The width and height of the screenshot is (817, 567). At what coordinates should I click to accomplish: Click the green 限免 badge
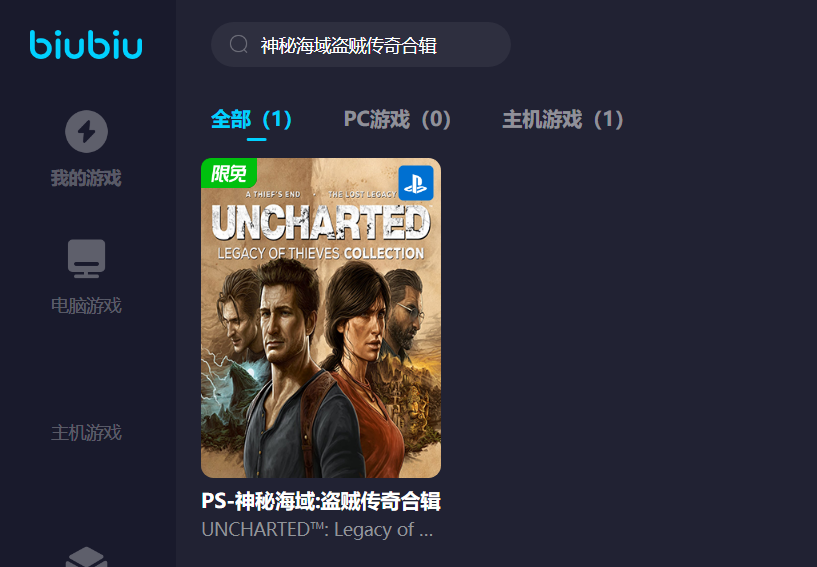click(x=229, y=172)
